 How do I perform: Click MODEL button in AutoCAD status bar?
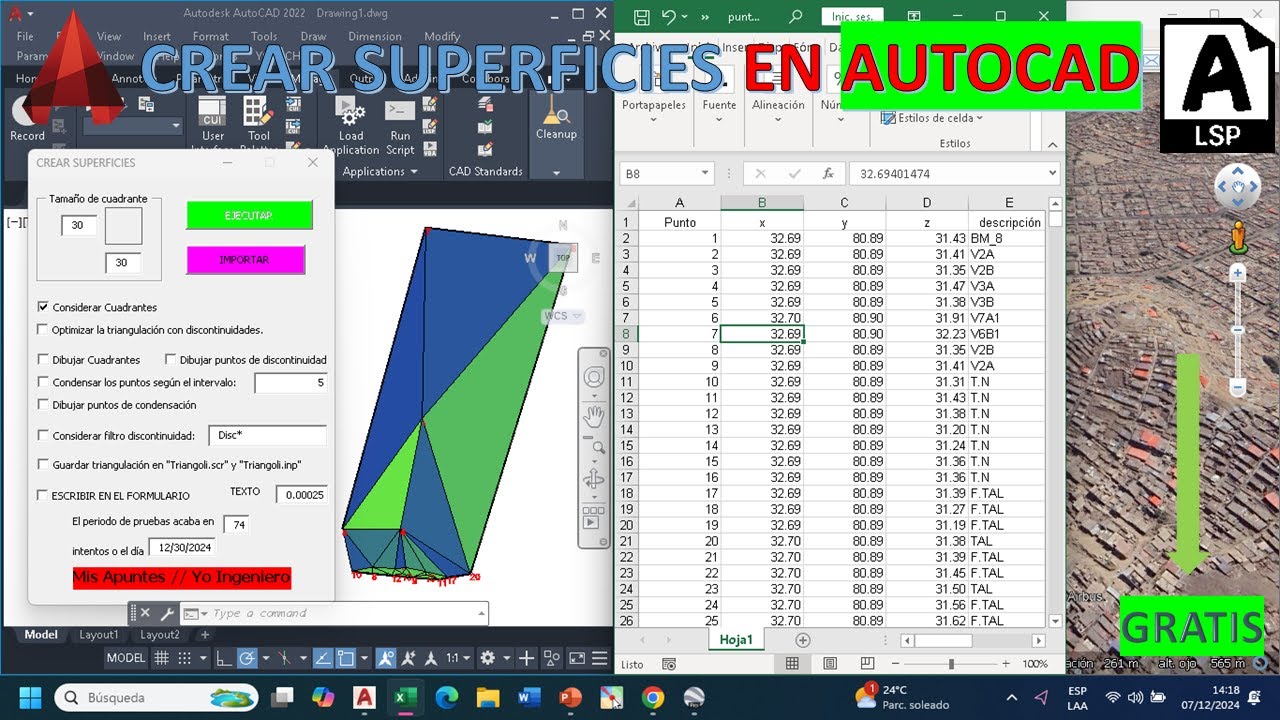[x=126, y=658]
